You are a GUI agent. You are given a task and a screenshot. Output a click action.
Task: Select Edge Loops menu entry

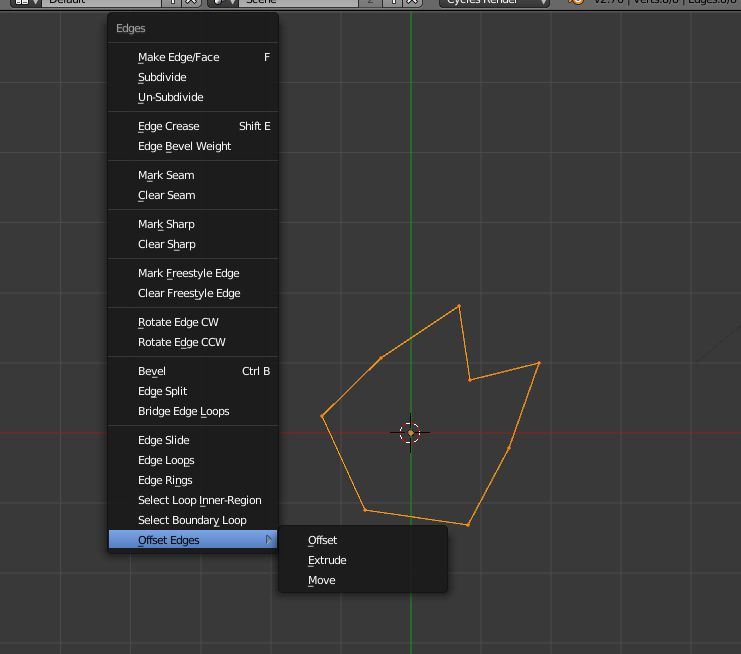click(x=193, y=460)
